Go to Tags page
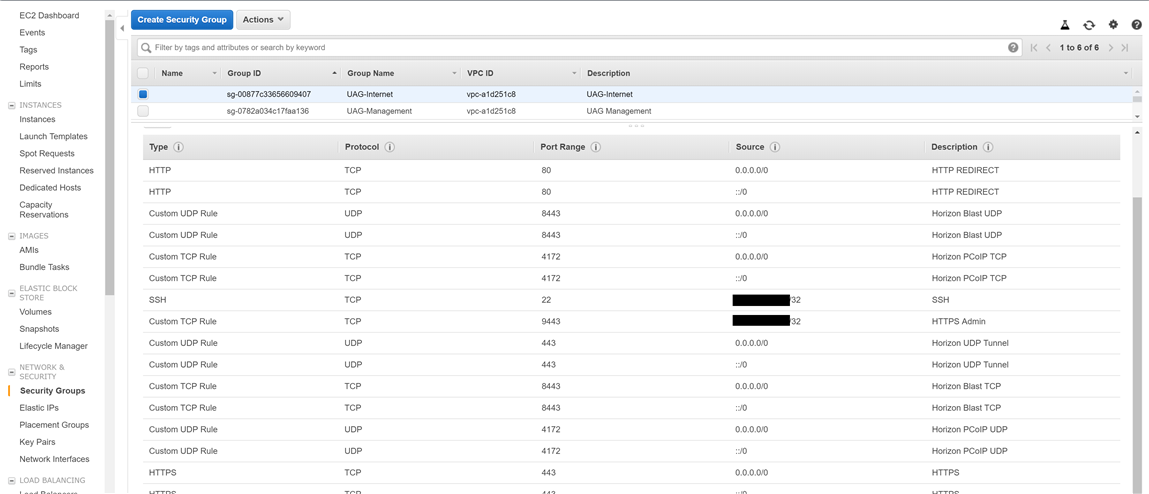This screenshot has width=1149, height=494. [29, 50]
